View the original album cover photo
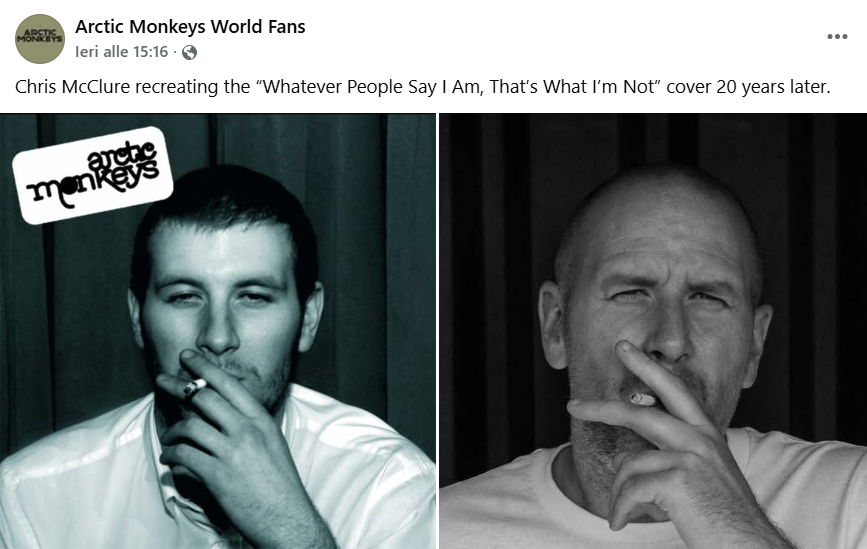 click(218, 331)
